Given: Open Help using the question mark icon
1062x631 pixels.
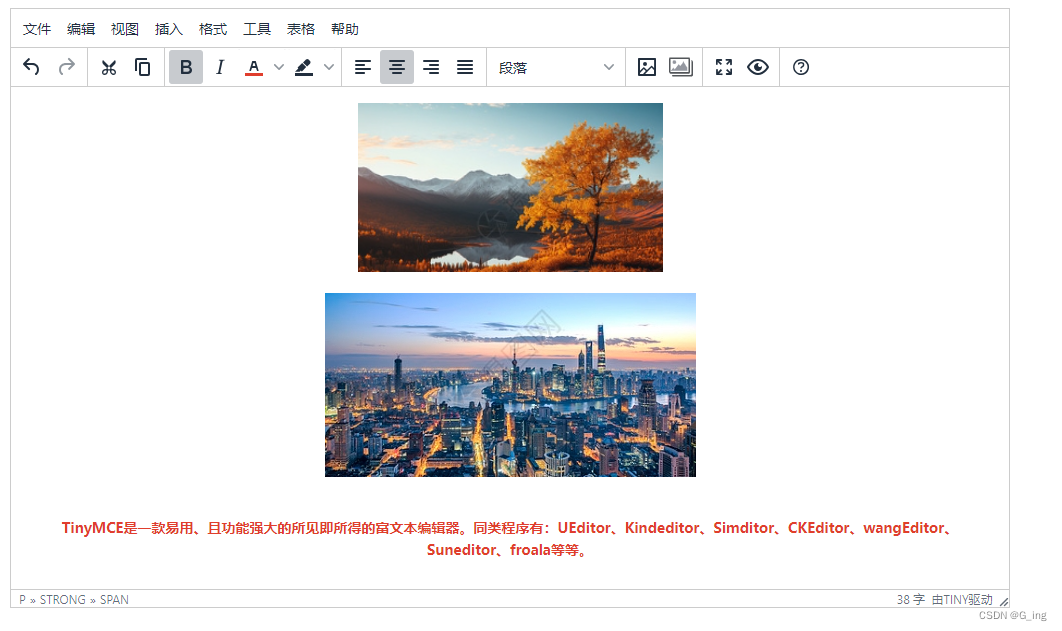Looking at the screenshot, I should coord(800,67).
